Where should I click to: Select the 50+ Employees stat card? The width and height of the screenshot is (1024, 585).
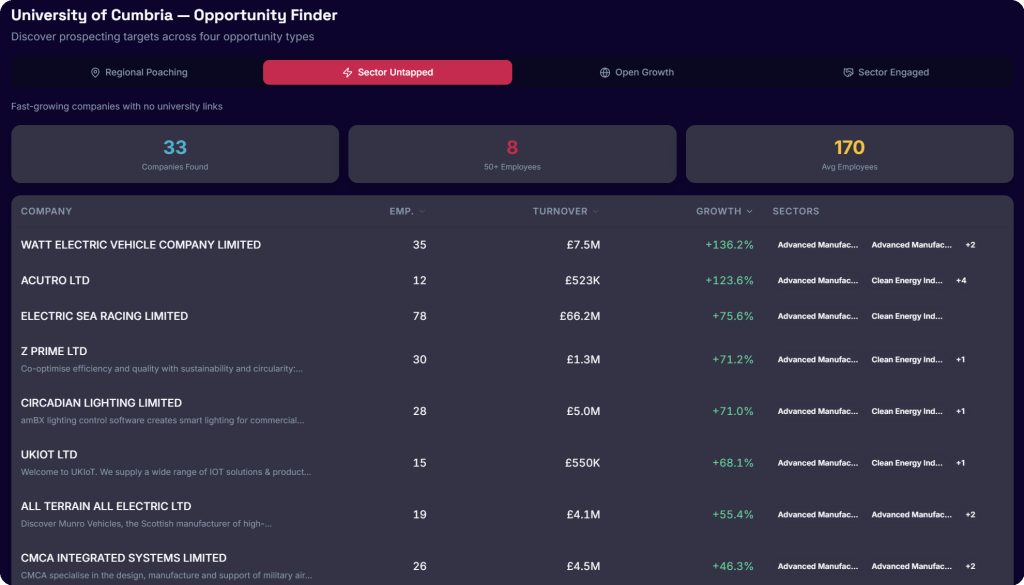point(512,154)
